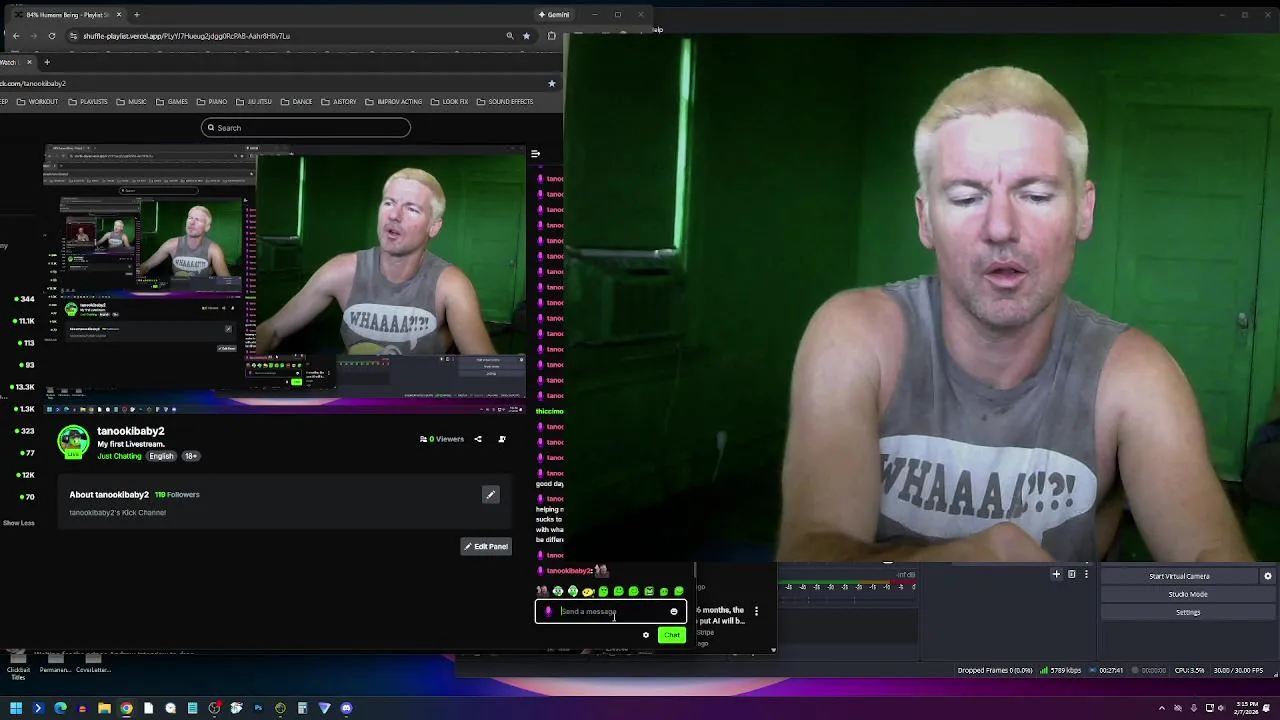Open the emoji picker in chat input

pyautogui.click(x=674, y=612)
